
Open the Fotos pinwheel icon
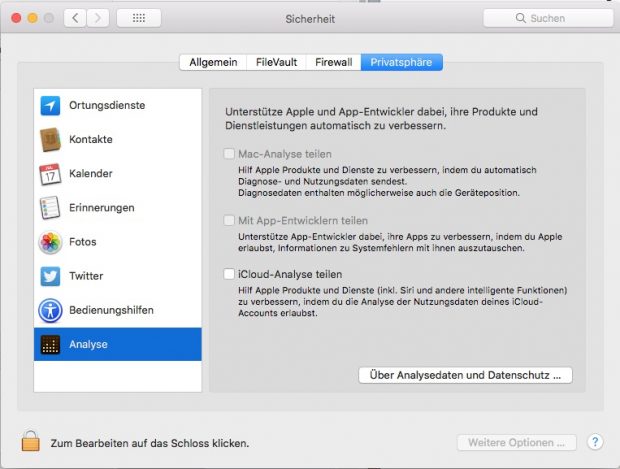click(x=50, y=242)
